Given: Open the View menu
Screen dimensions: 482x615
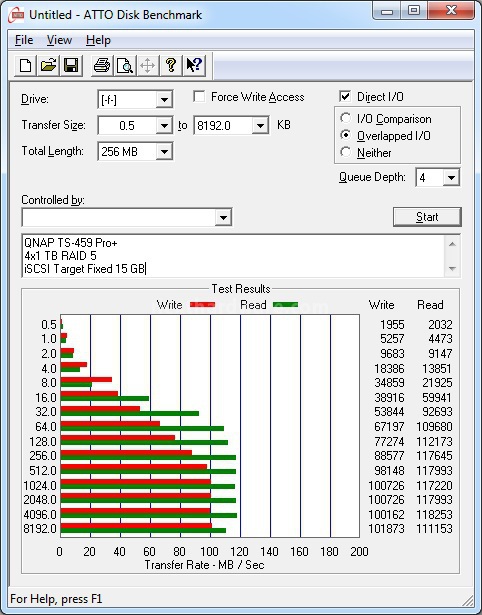Looking at the screenshot, I should (59, 40).
